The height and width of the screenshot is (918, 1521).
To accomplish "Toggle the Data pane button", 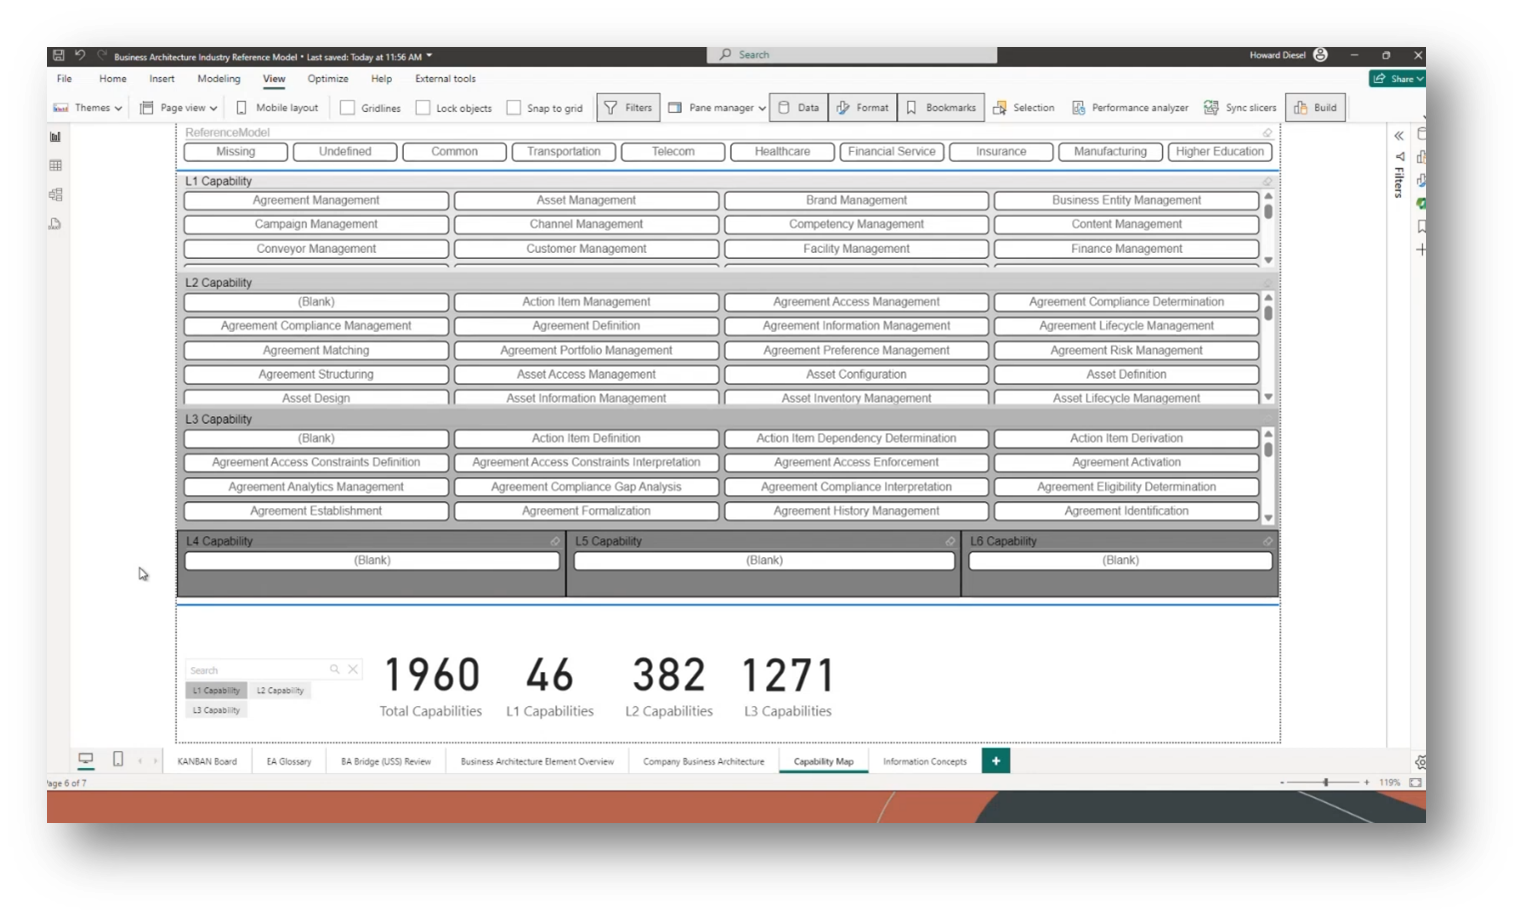I will point(799,108).
